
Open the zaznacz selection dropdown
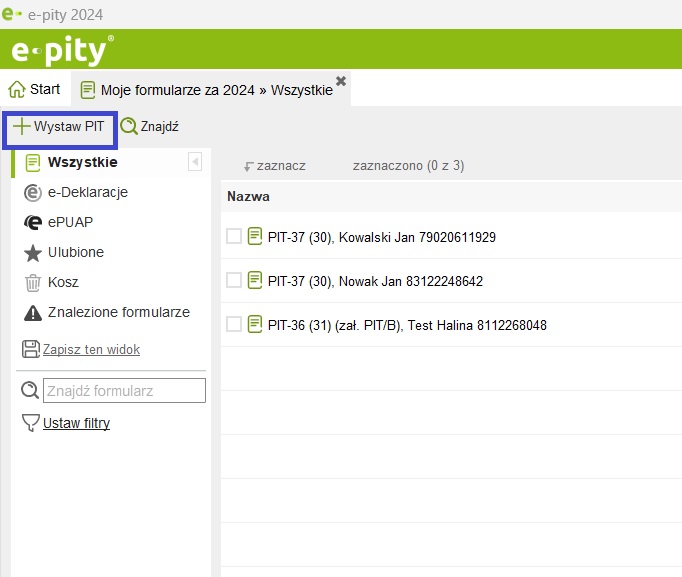point(275,166)
